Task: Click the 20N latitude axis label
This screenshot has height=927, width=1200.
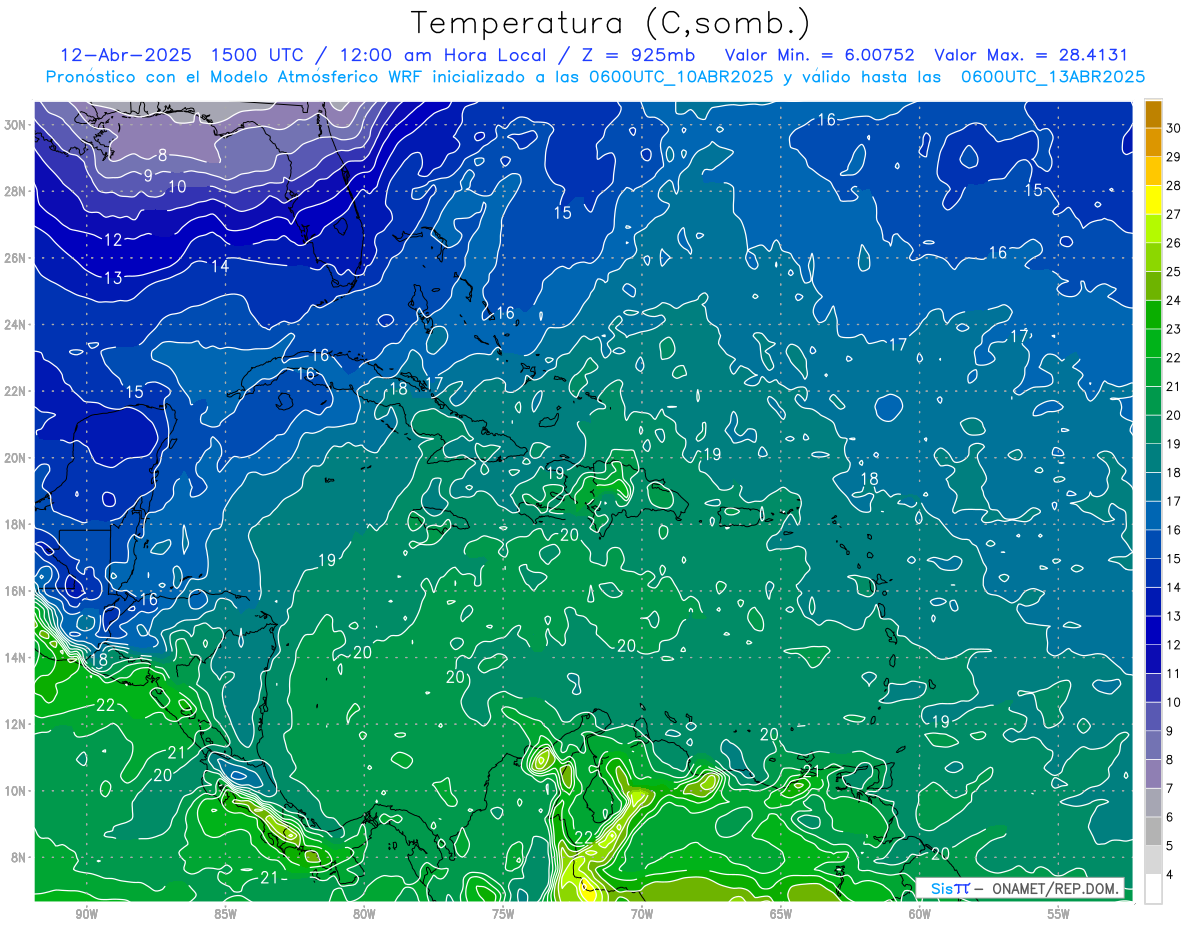Action: click(x=15, y=458)
